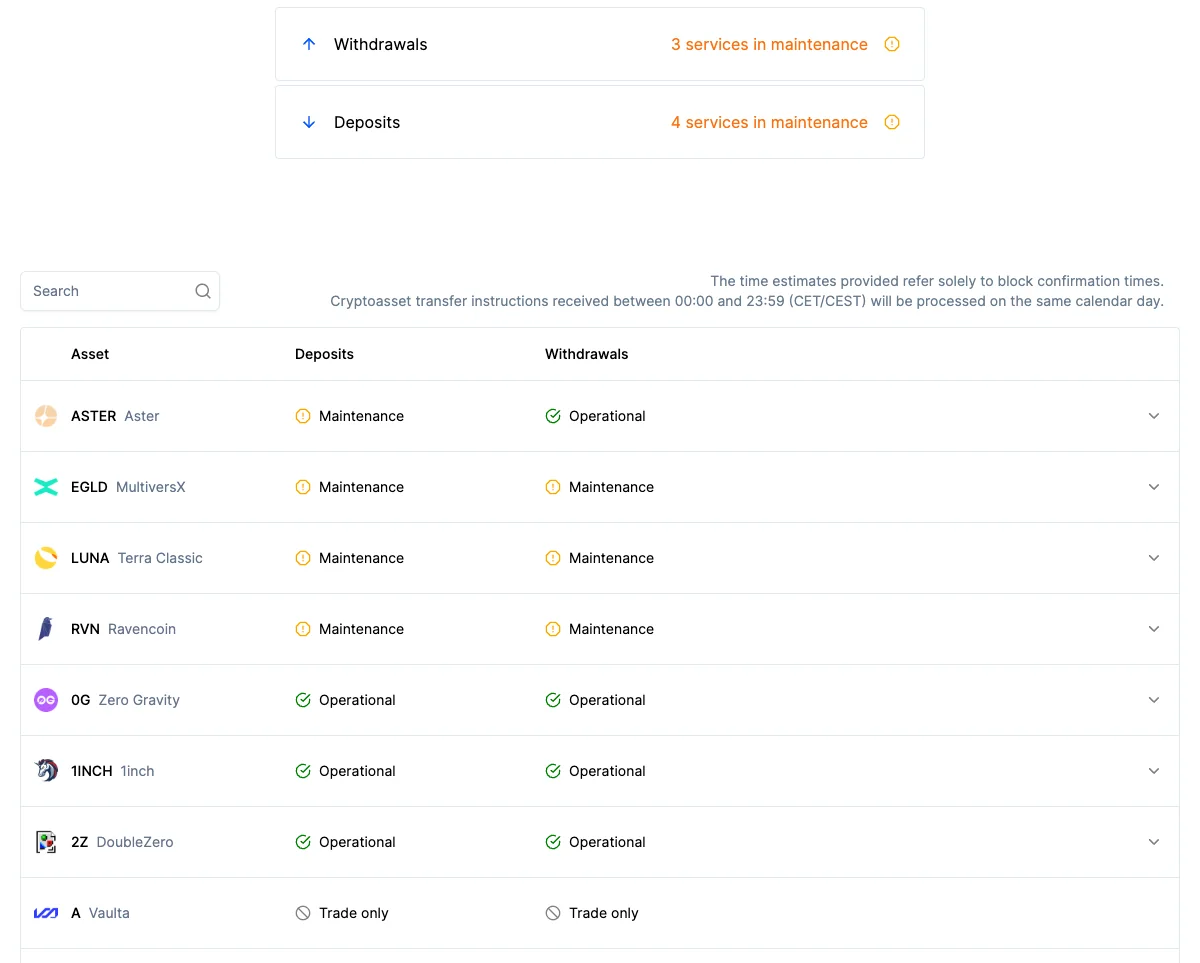The height and width of the screenshot is (963, 1200).
Task: Click ASTER deposits maintenance warning icon
Action: coord(303,416)
